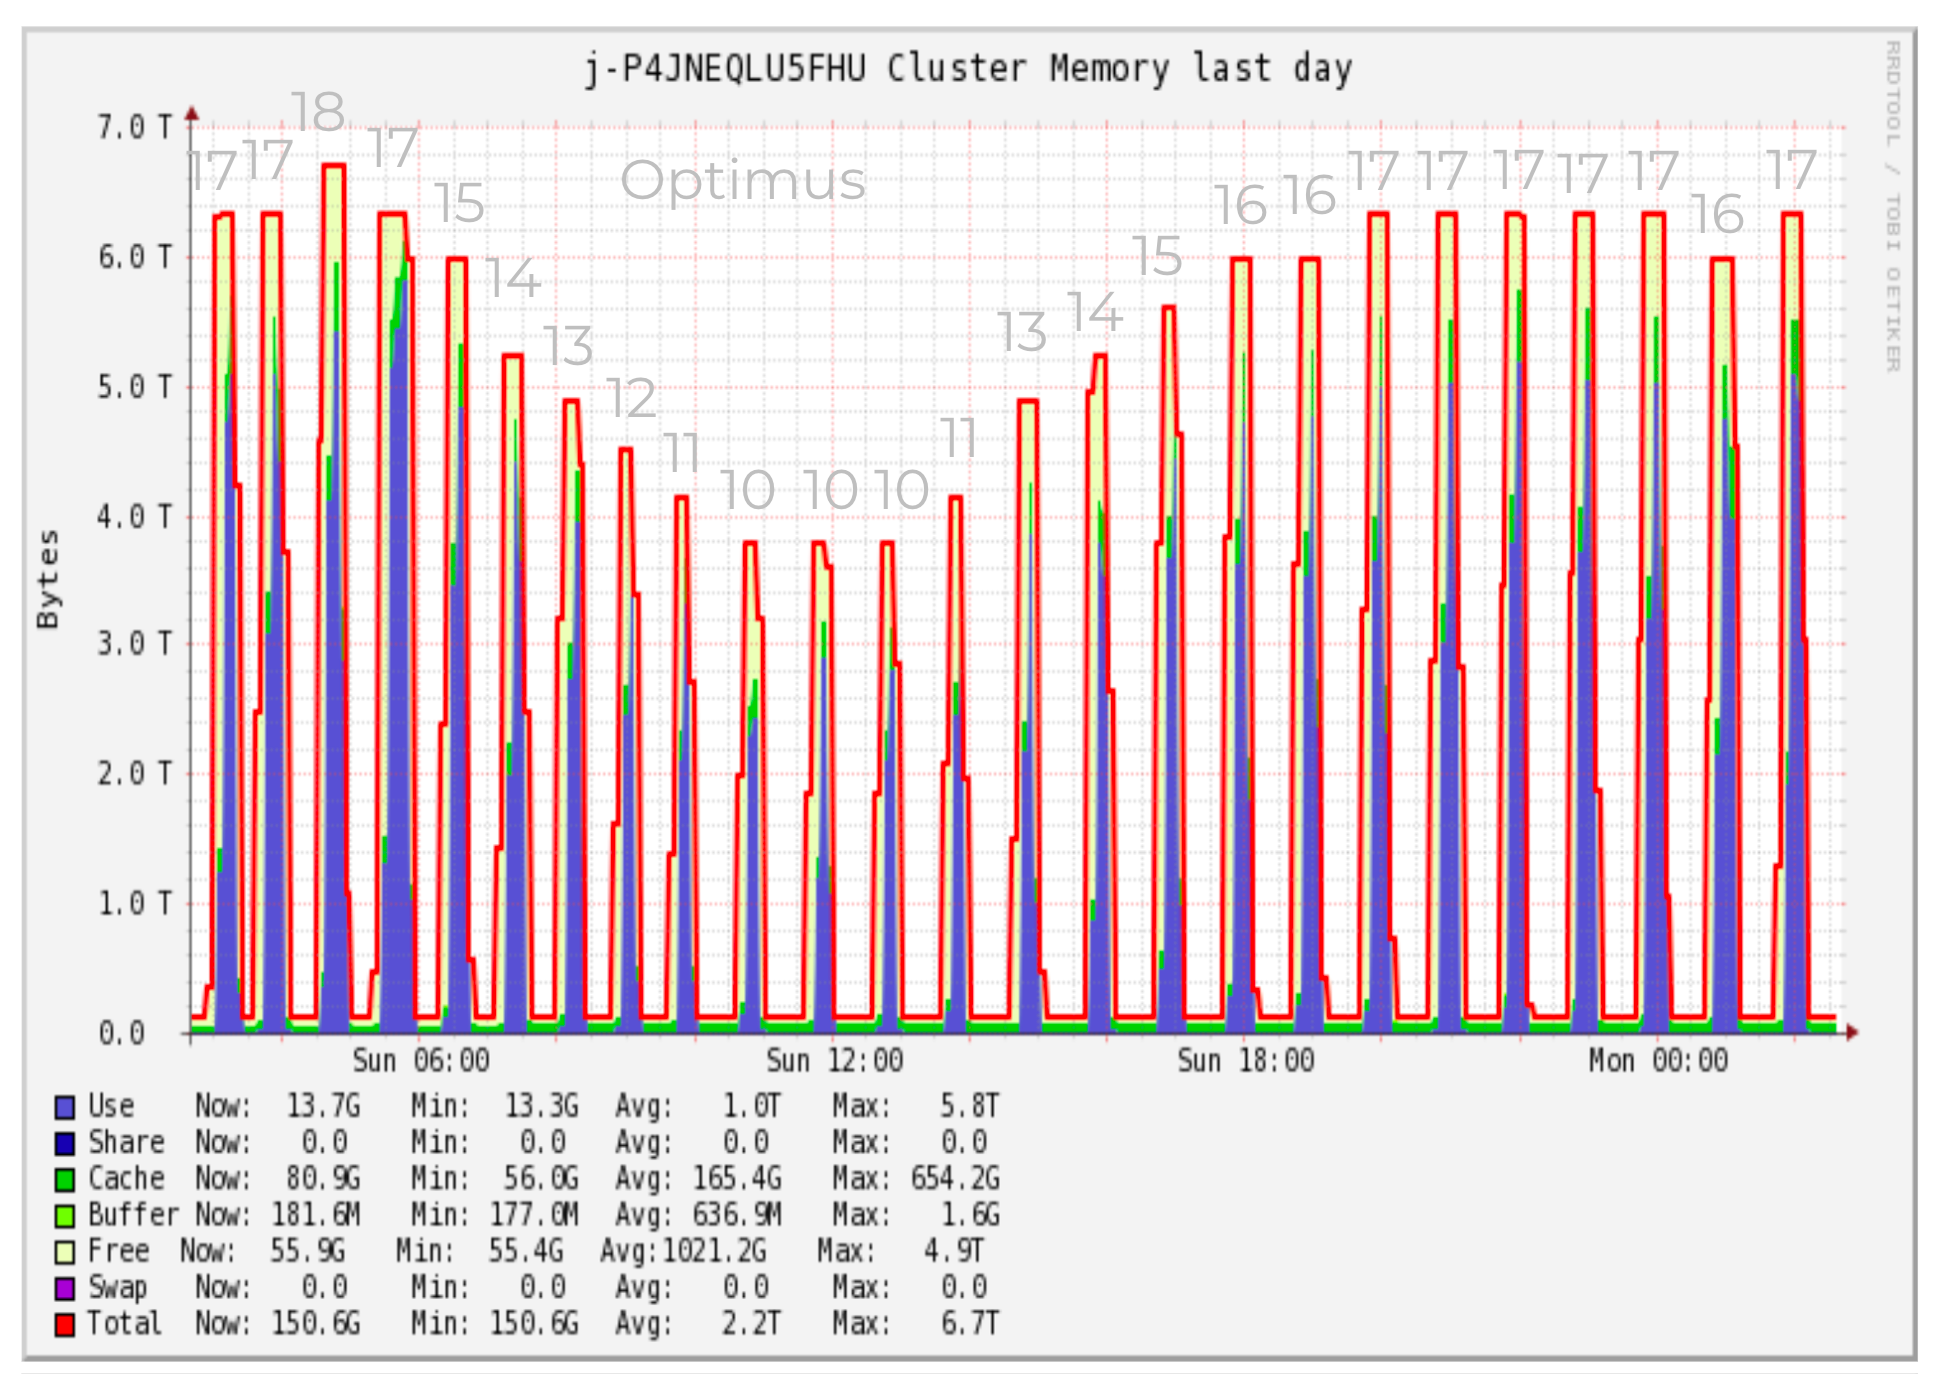The height and width of the screenshot is (1384, 1934).
Task: Select the Free Max value '4.9T'
Action: pyautogui.click(x=954, y=1251)
